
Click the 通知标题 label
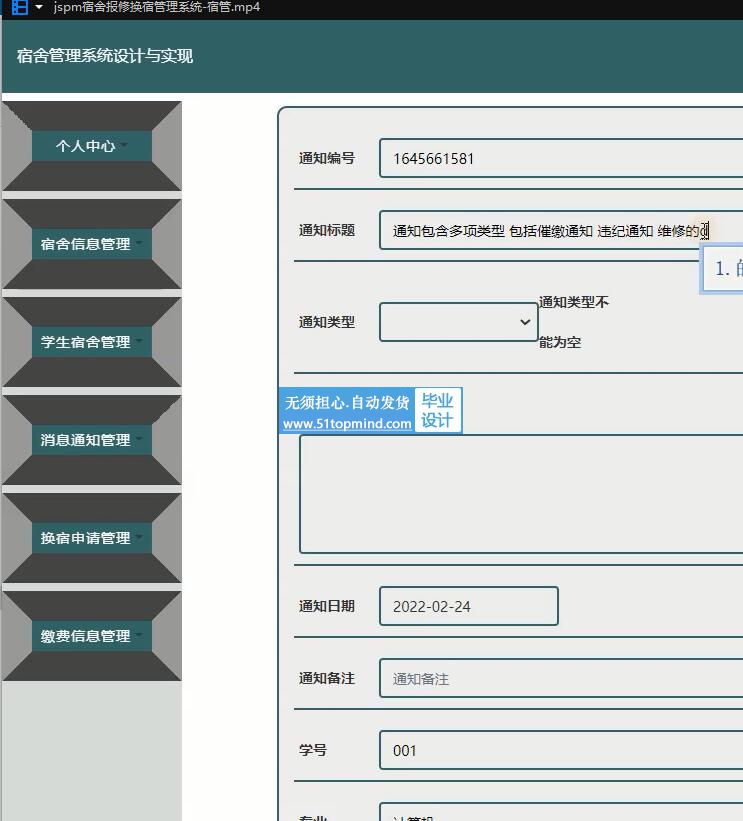coord(327,230)
